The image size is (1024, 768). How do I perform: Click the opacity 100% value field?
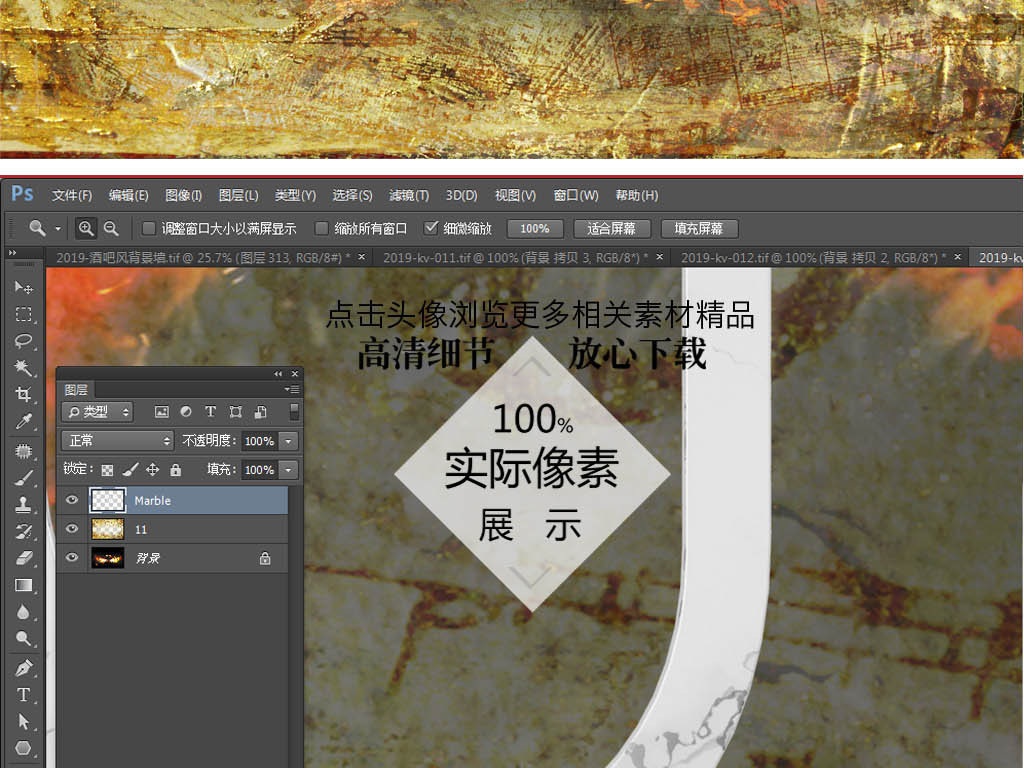[x=259, y=441]
